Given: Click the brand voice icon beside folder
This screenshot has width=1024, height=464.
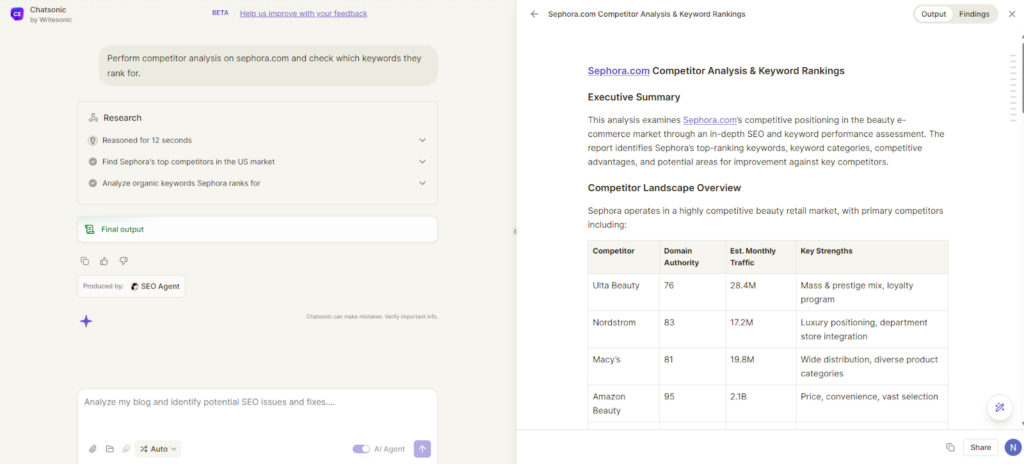Looking at the screenshot, I should (126, 449).
